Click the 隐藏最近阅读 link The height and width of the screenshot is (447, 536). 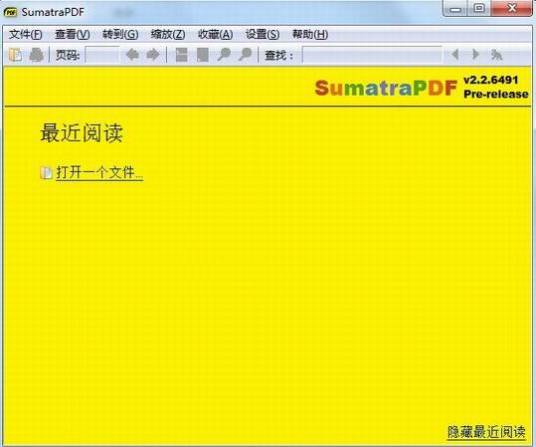pyautogui.click(x=486, y=432)
